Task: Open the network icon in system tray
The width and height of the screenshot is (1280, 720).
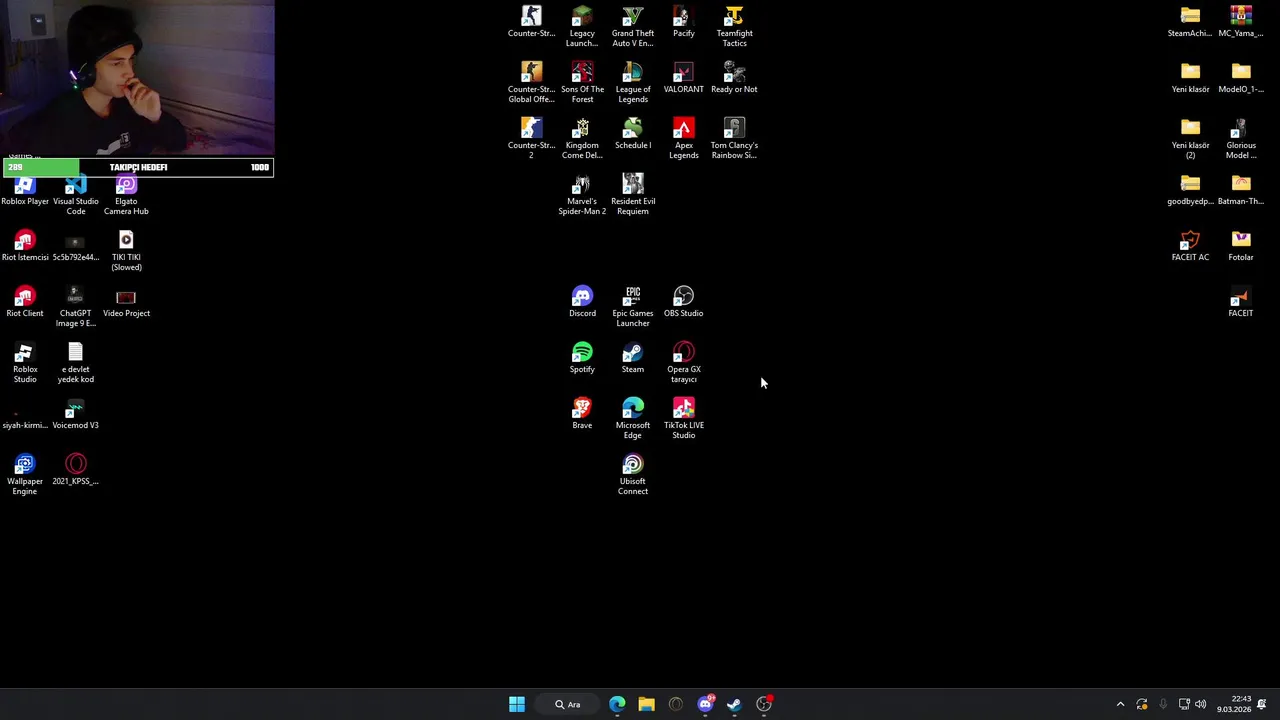Action: 1184,704
